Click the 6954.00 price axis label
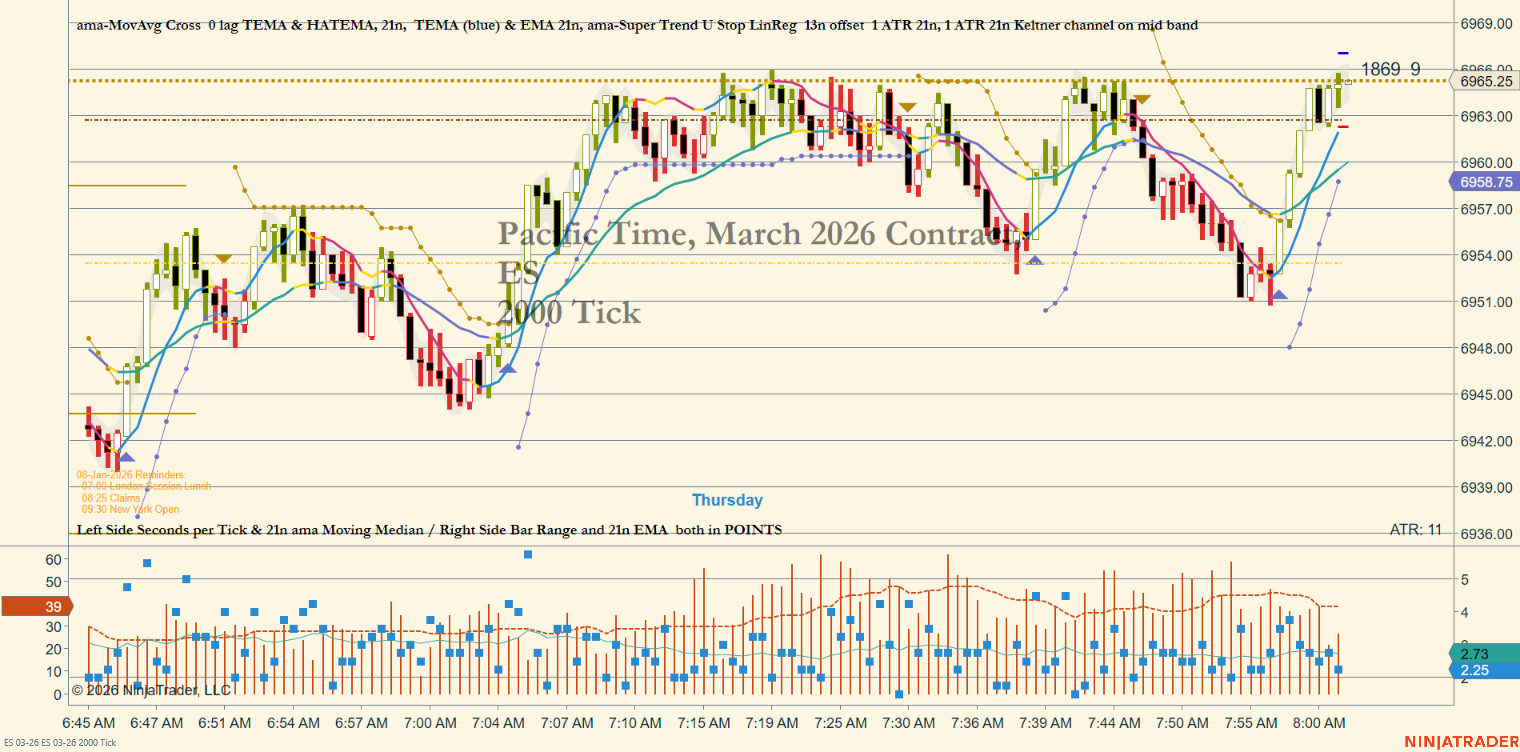 coord(1484,255)
